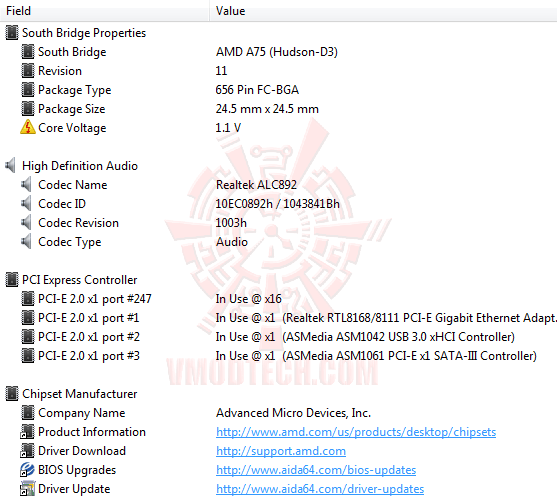
Task: Click the chip icon for port #247
Action: coord(28,299)
